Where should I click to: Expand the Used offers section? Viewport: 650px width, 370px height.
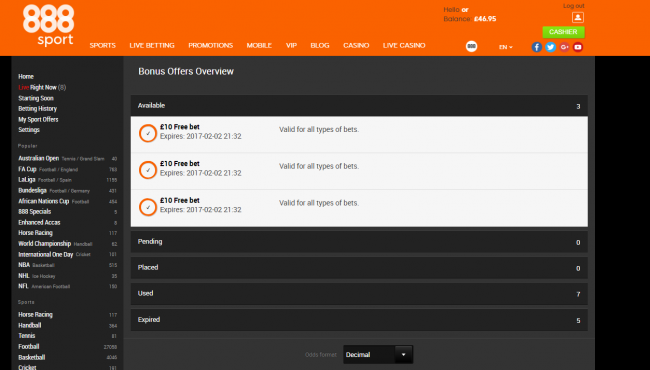359,294
